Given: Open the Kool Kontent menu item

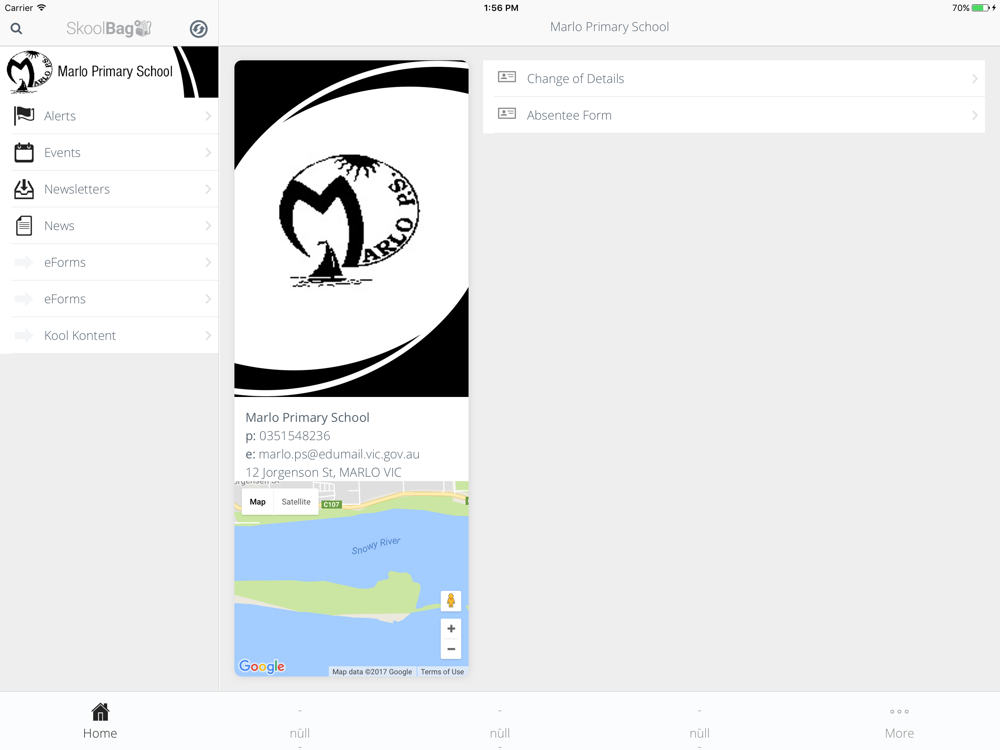Looking at the screenshot, I should (109, 335).
